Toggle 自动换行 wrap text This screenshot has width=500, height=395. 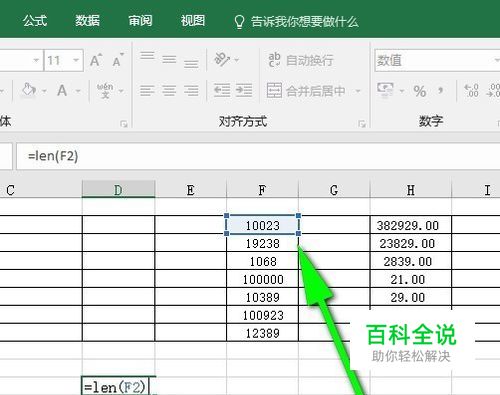[301, 60]
